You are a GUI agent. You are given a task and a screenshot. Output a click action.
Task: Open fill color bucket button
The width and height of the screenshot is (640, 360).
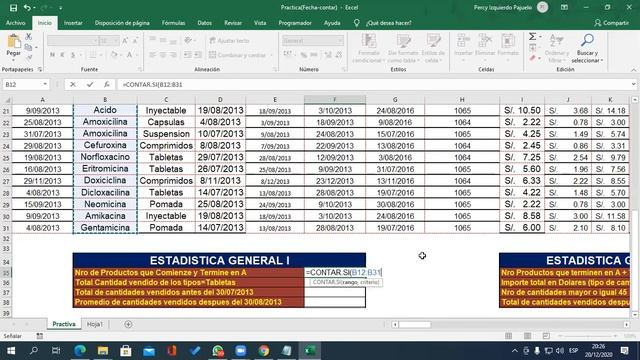(x=114, y=55)
